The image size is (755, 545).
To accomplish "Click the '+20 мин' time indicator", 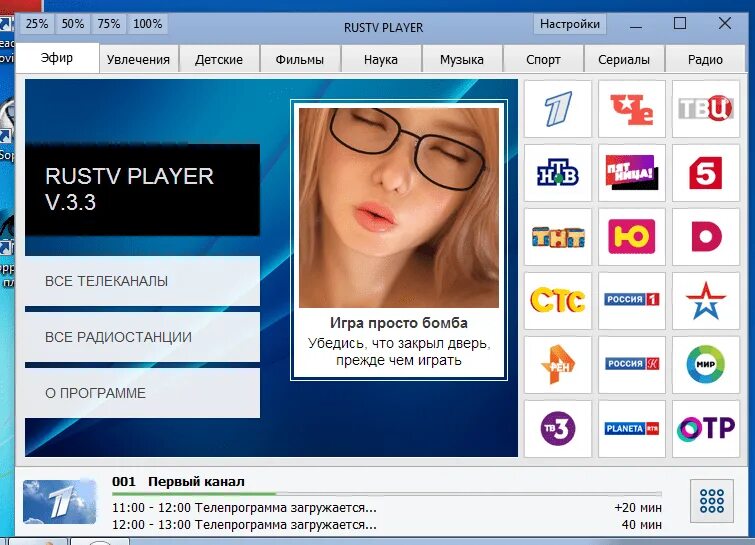I will pyautogui.click(x=638, y=508).
